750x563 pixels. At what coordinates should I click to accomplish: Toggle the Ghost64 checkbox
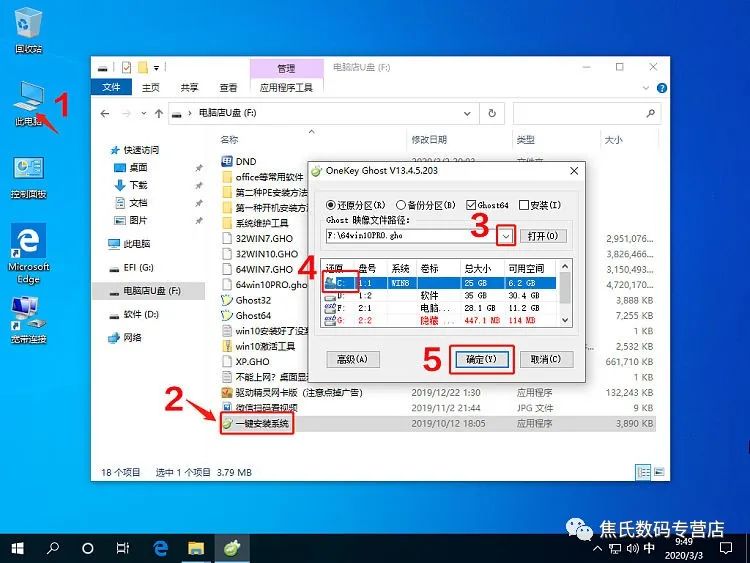487,205
